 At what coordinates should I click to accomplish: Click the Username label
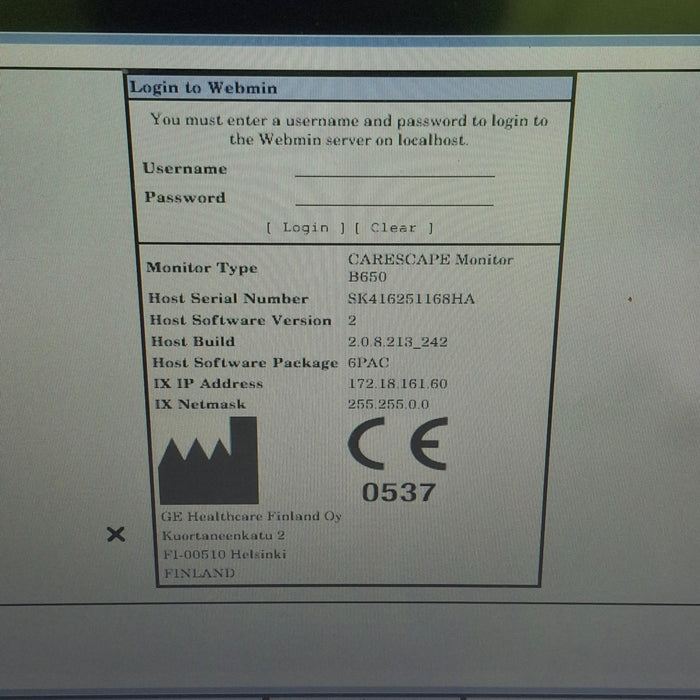coord(185,169)
